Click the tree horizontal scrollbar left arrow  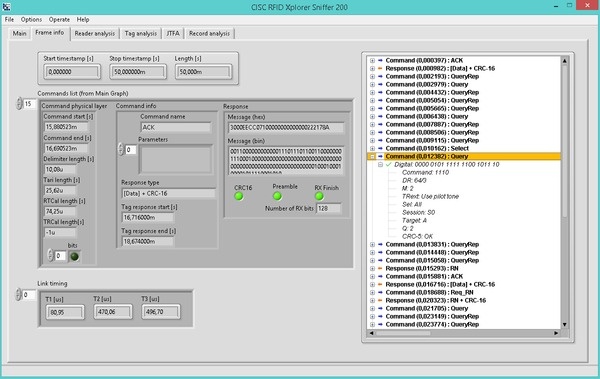point(371,333)
